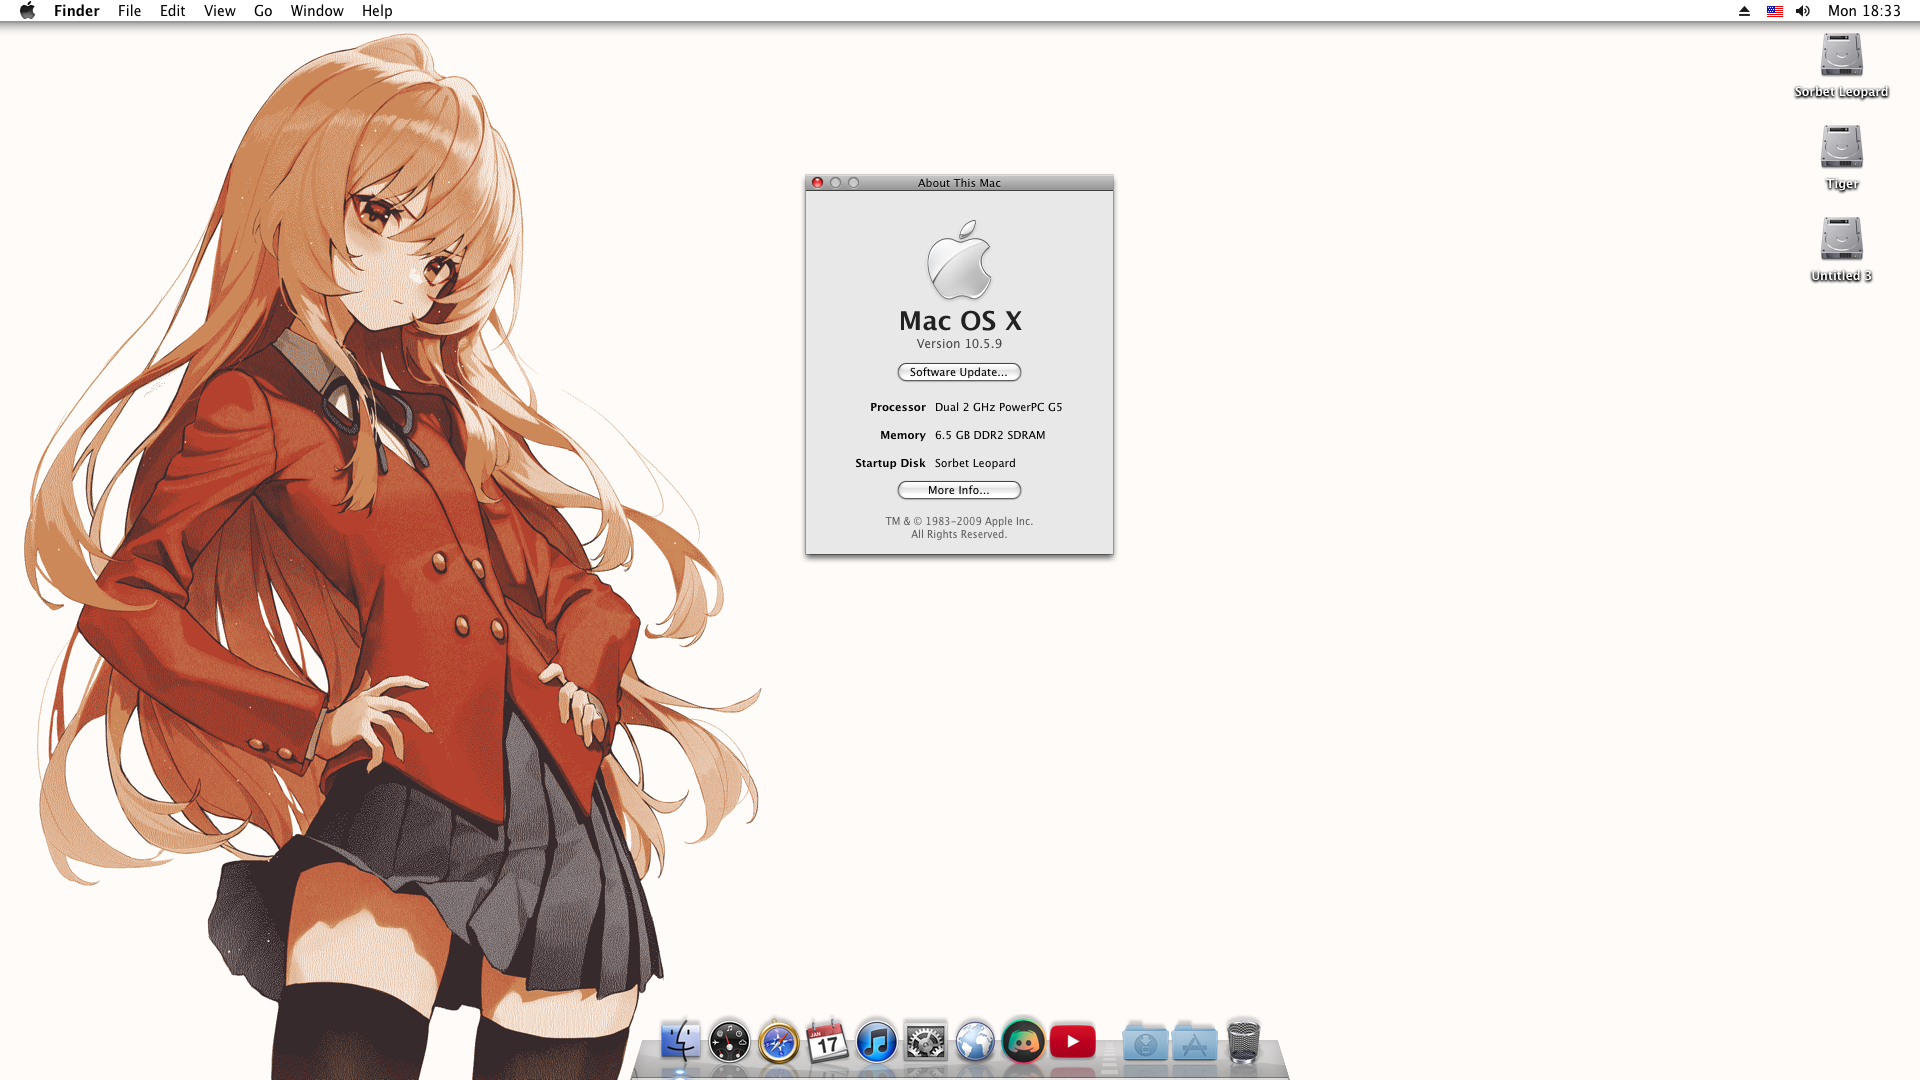Select the Sorbet Leopard drive on desktop
1920x1080 pixels.
(1841, 55)
